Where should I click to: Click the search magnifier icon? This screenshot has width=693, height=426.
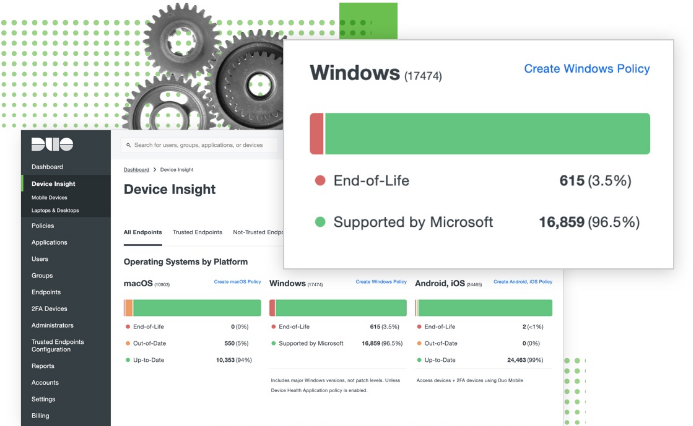pos(129,145)
